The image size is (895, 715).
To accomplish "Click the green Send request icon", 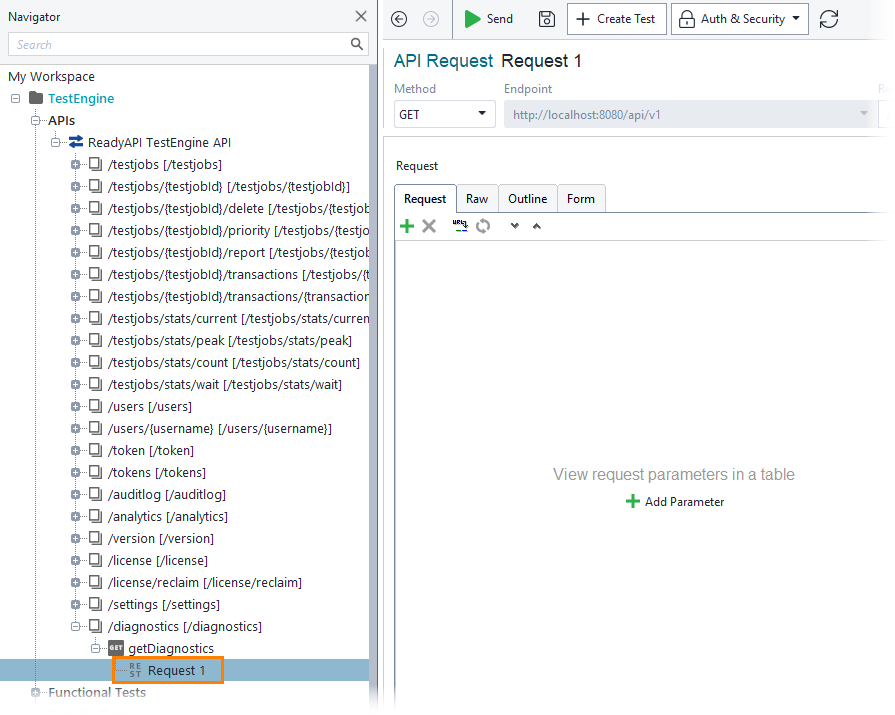I will [x=471, y=18].
